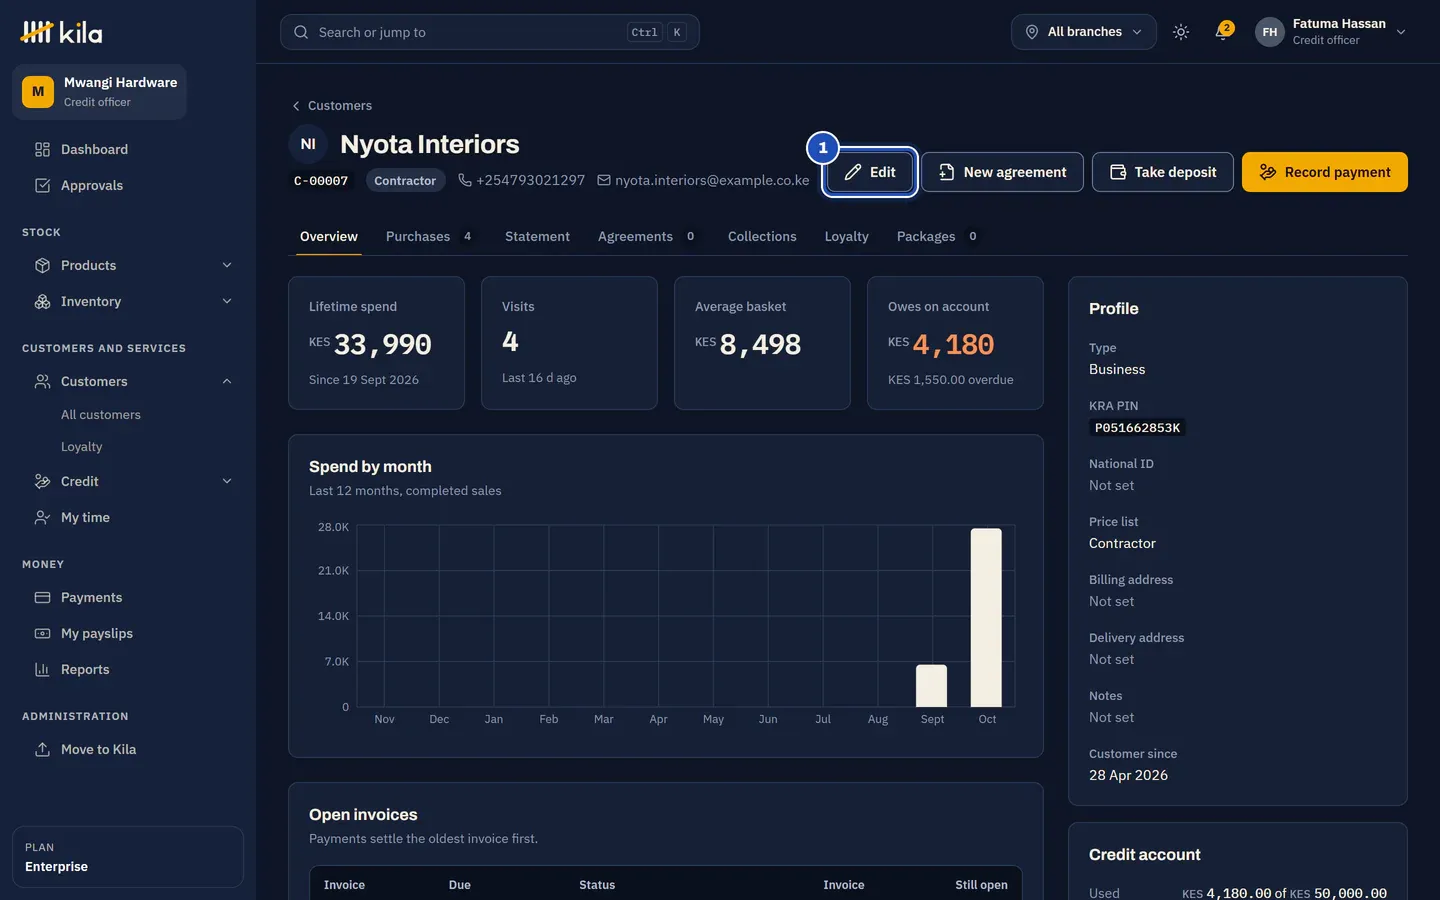Click the FH user avatar

[1270, 32]
